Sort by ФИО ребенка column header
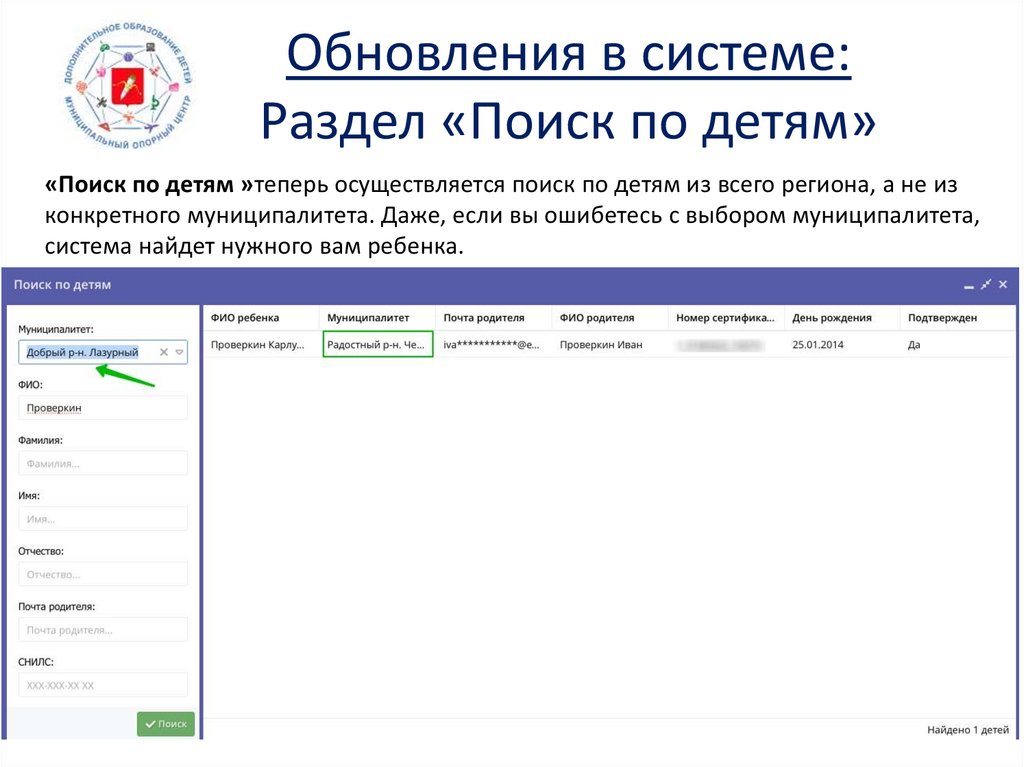This screenshot has height=767, width=1024. 261,318
